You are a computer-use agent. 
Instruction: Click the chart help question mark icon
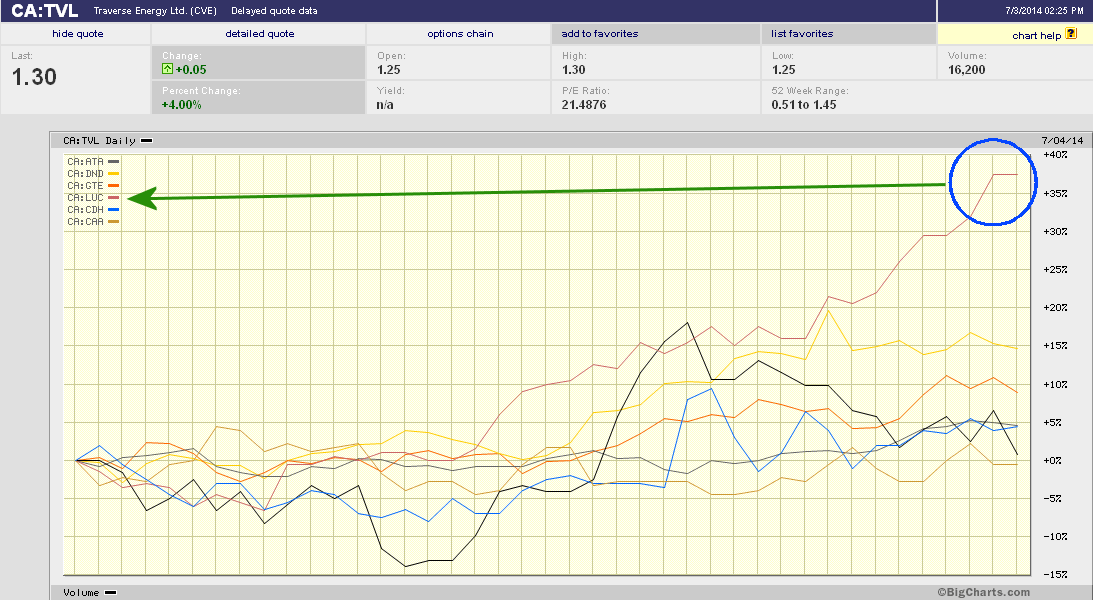click(1071, 33)
